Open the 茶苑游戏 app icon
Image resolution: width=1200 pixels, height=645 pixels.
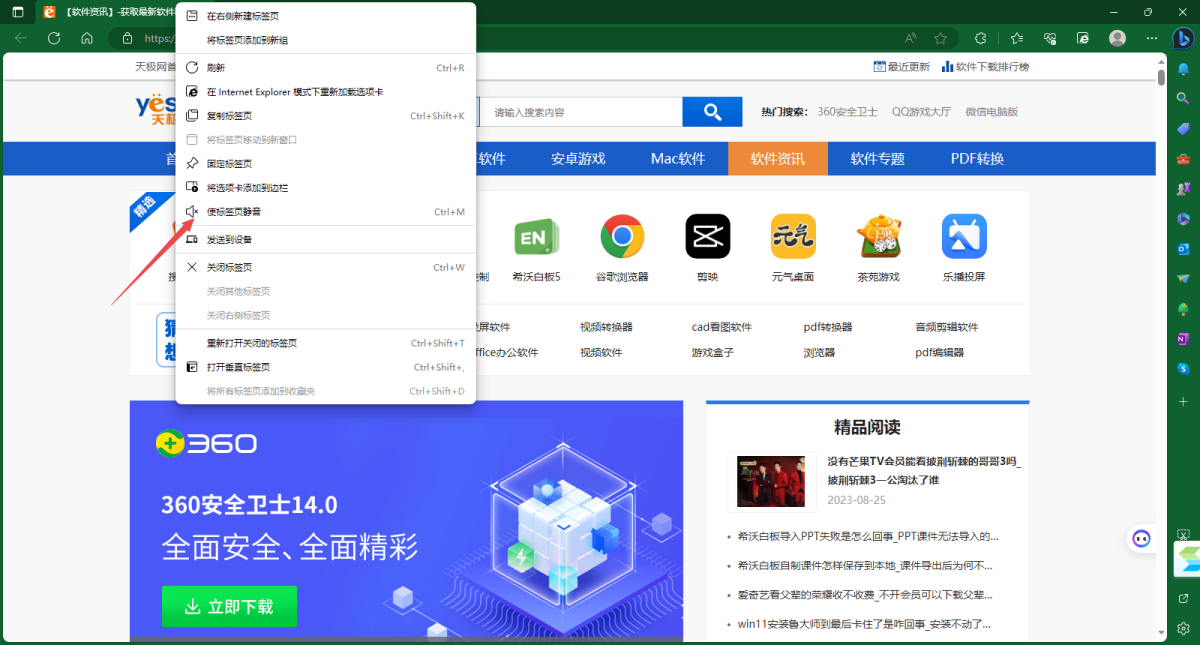click(879, 237)
